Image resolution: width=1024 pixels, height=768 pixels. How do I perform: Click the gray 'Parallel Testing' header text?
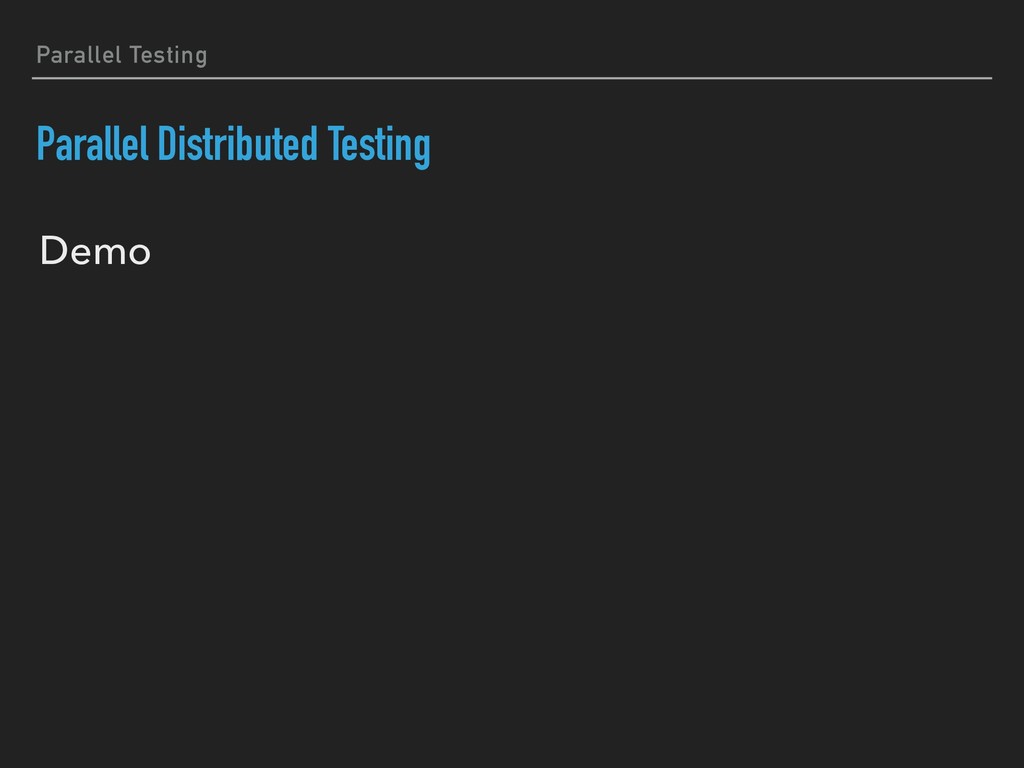tap(121, 56)
